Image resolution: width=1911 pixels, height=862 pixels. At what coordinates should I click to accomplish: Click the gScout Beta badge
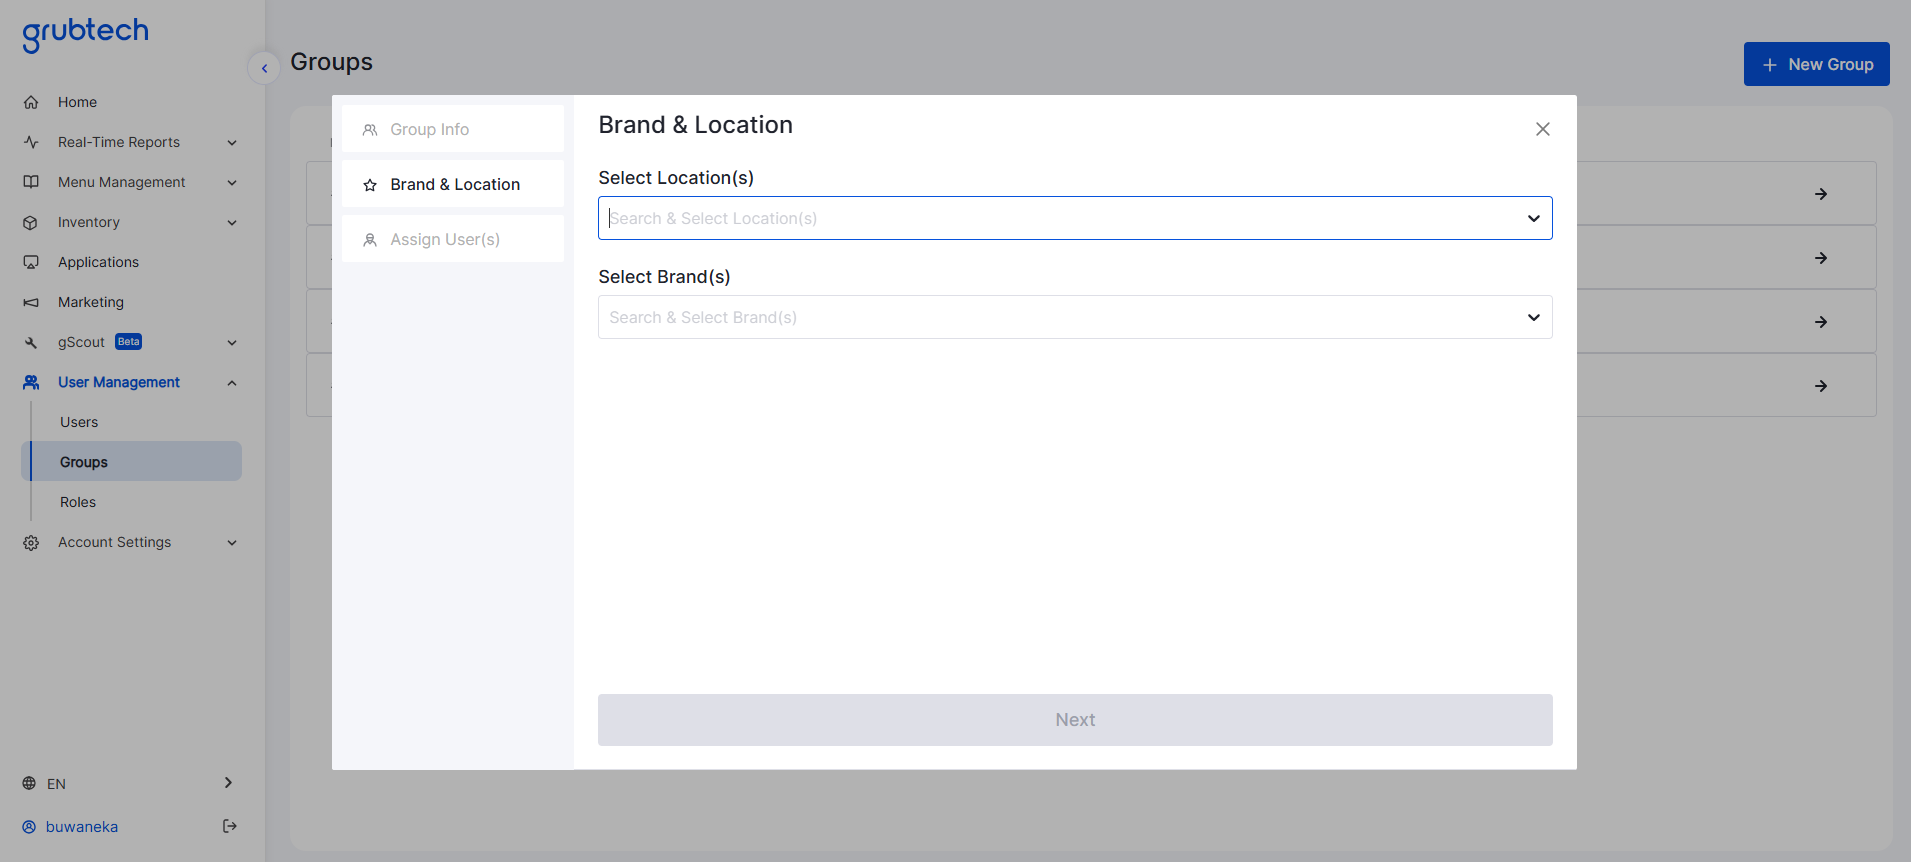coord(129,341)
